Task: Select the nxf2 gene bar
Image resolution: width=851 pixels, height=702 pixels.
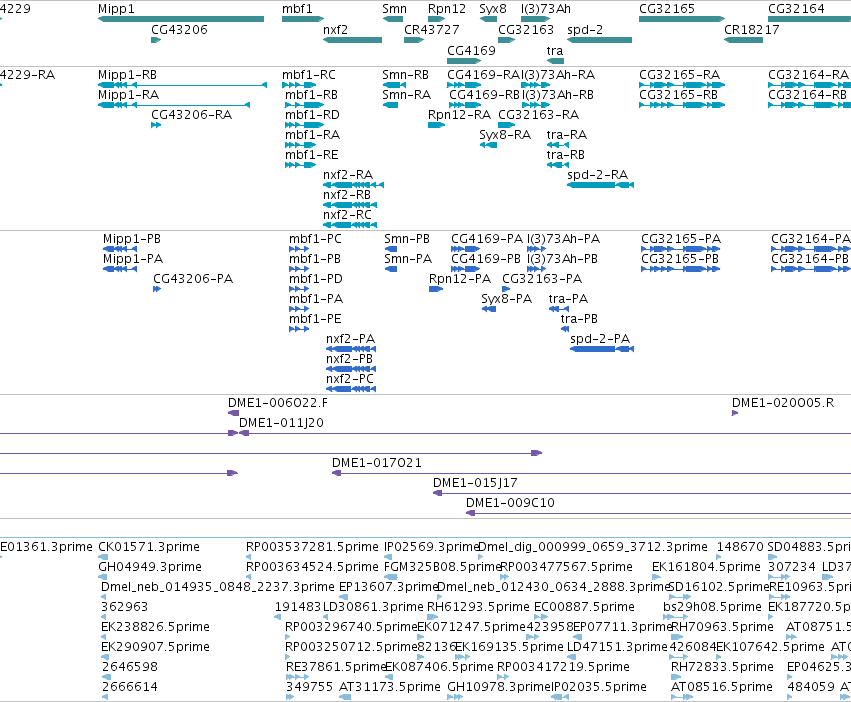Action: tap(352, 40)
